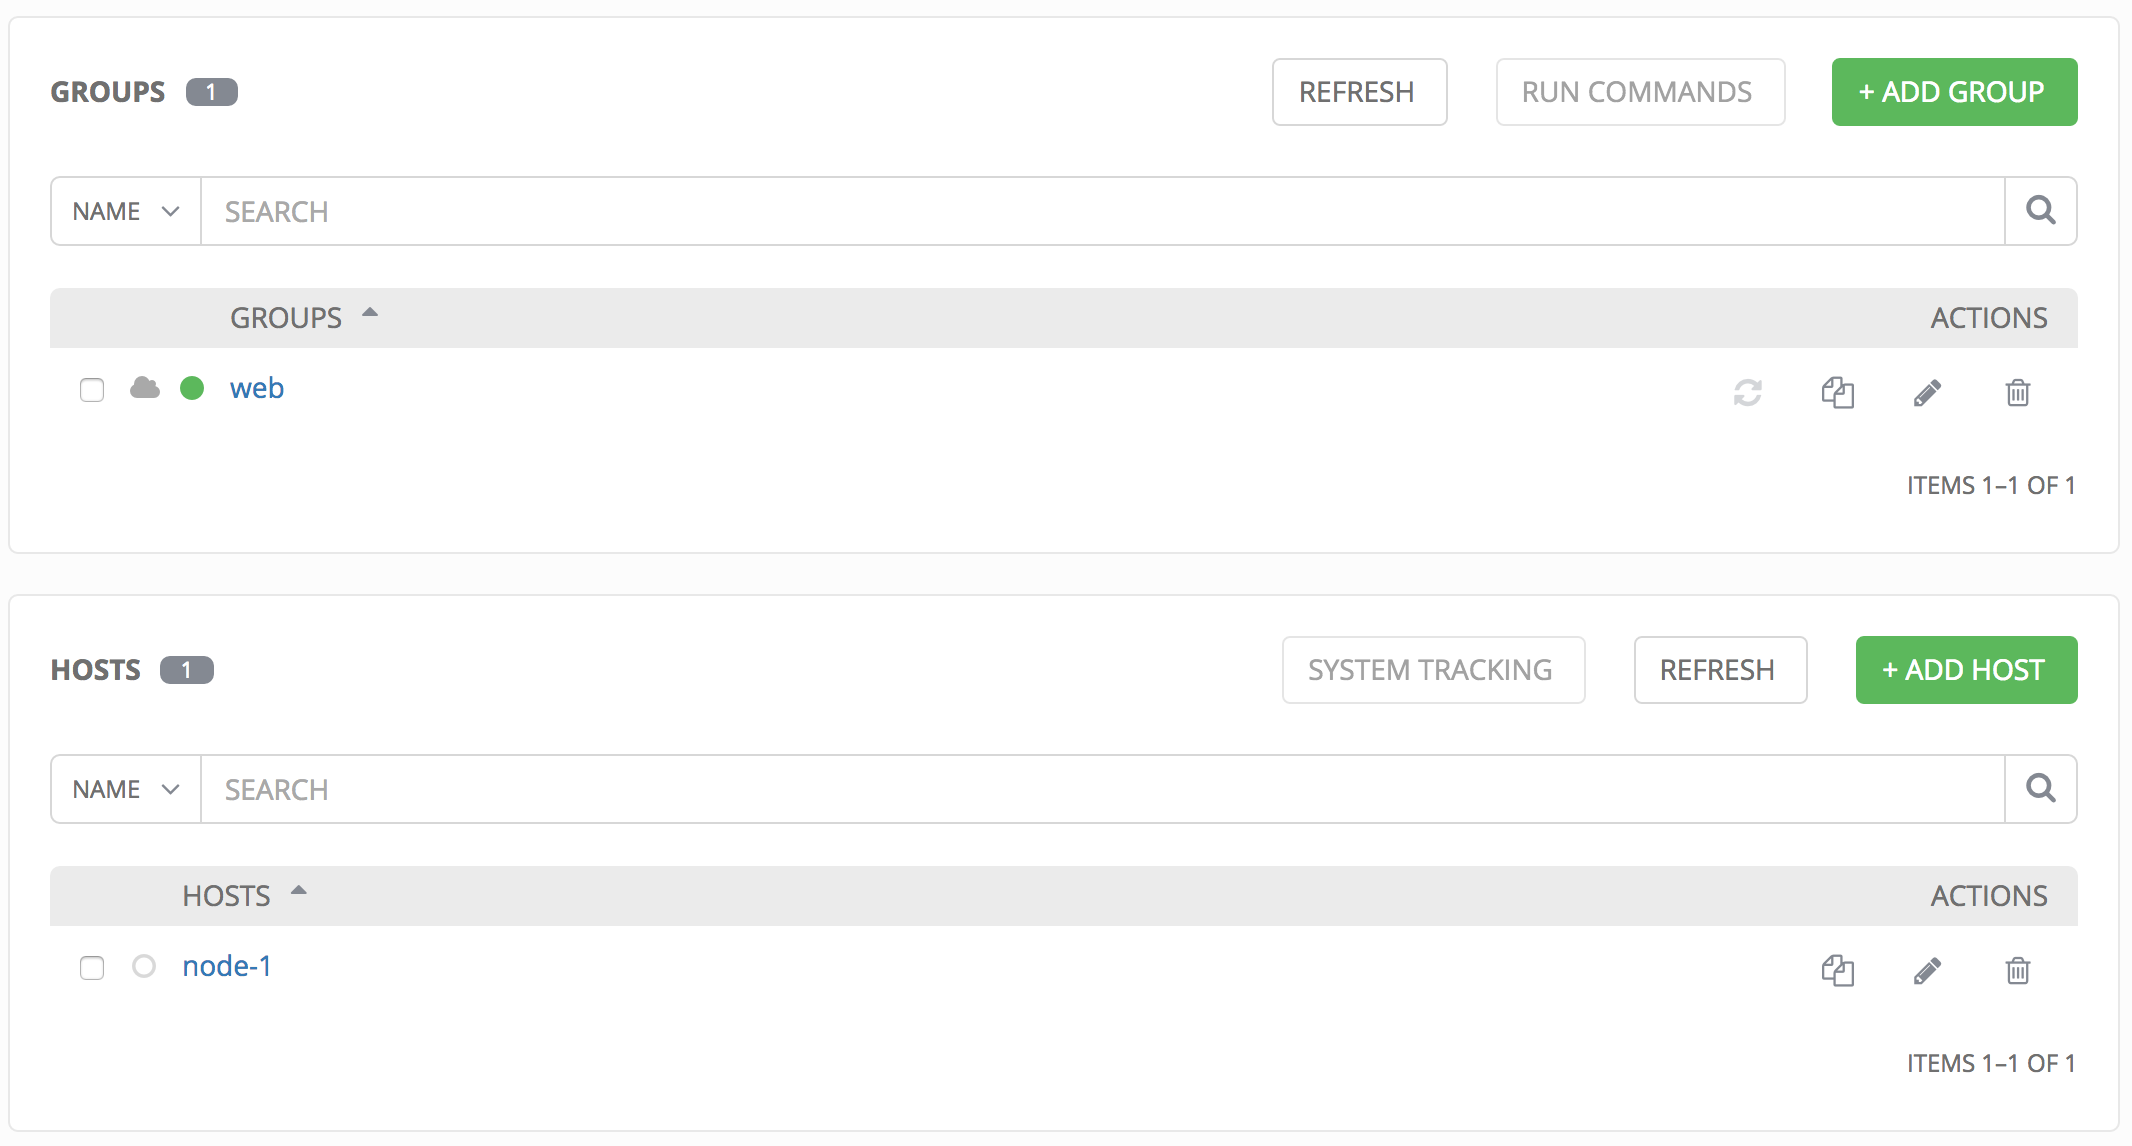Open the NAME dropdown in hosts search
Viewport: 2132px width, 1146px height.
click(126, 789)
